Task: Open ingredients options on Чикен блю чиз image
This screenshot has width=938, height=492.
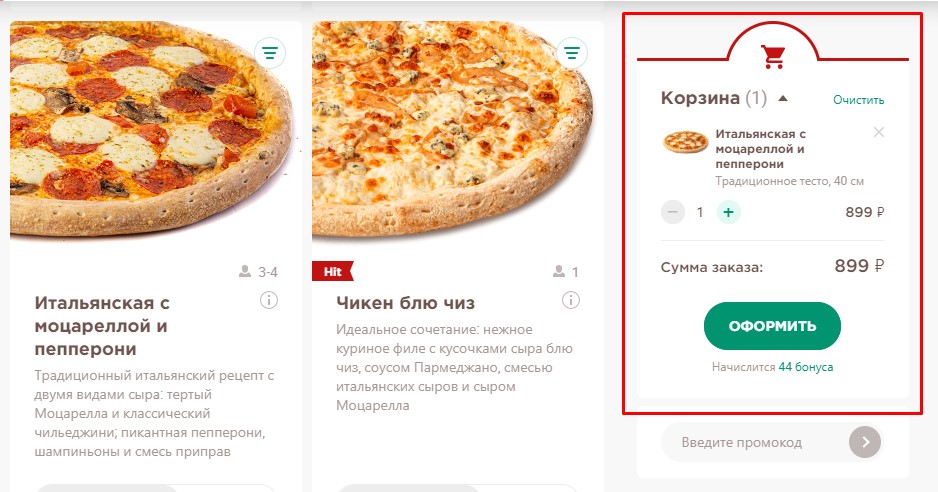Action: 572,53
